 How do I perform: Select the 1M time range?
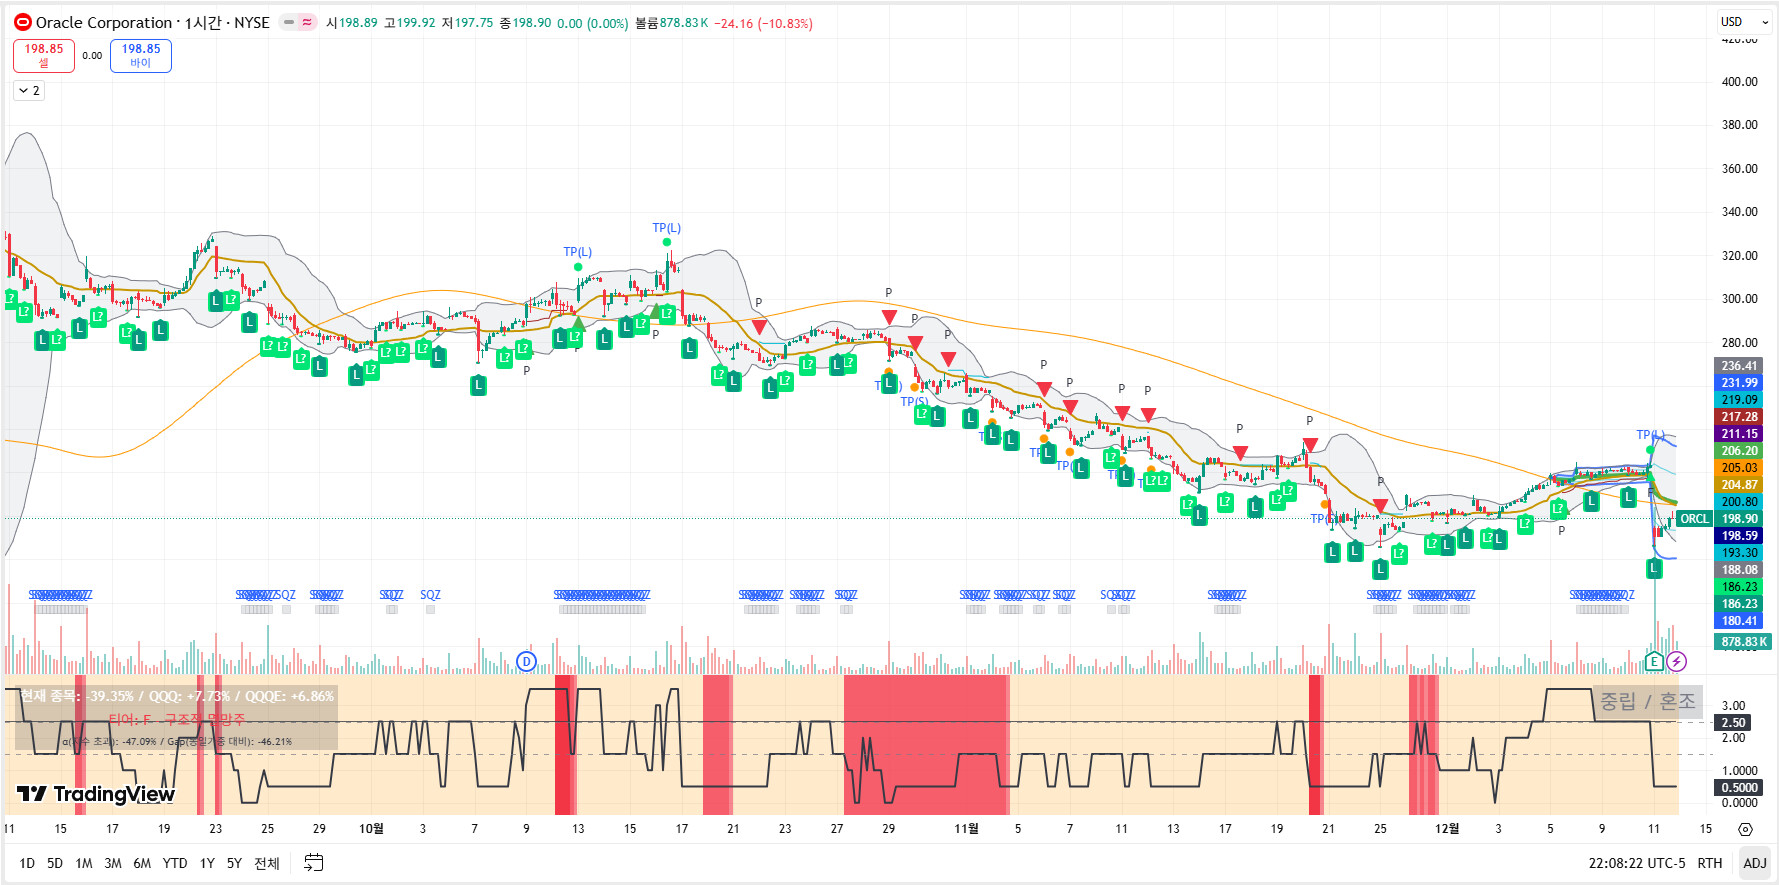click(x=84, y=863)
